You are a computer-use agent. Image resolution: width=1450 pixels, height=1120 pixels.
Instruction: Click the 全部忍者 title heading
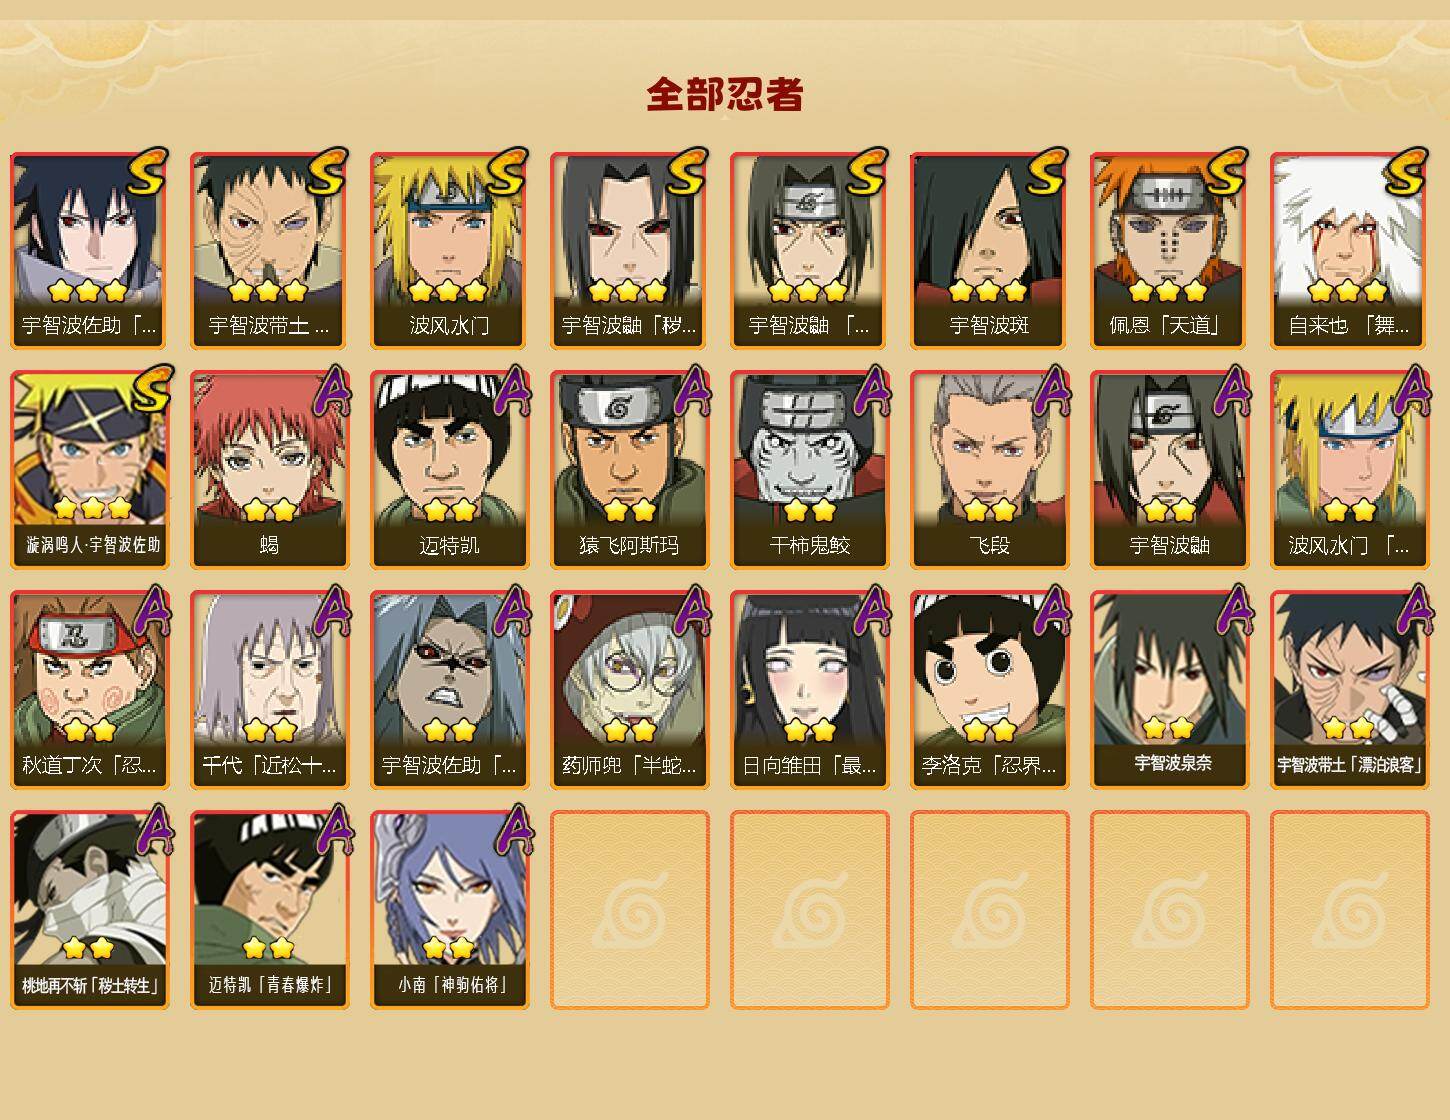(x=725, y=95)
